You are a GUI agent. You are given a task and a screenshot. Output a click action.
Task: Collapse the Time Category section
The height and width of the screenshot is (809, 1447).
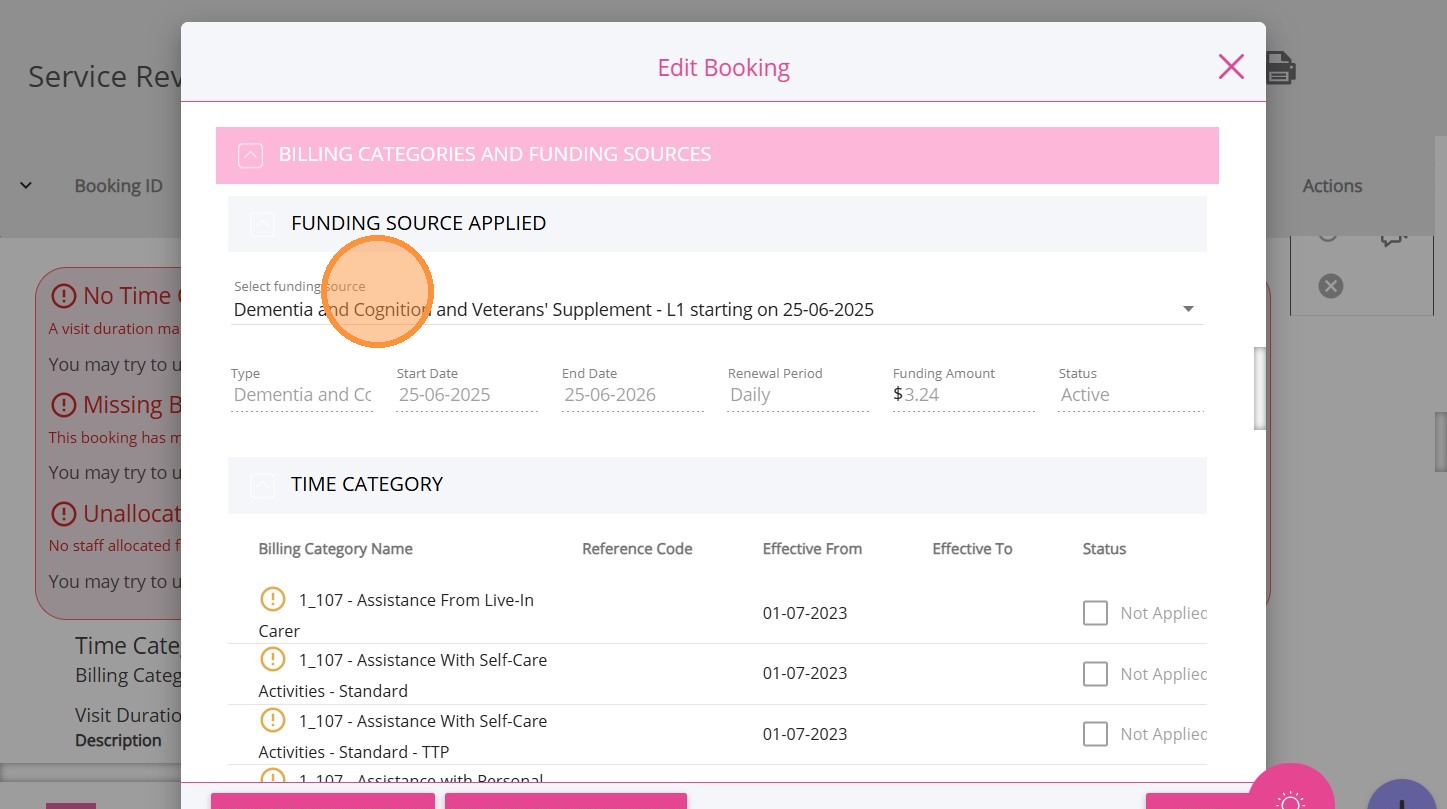tap(262, 485)
